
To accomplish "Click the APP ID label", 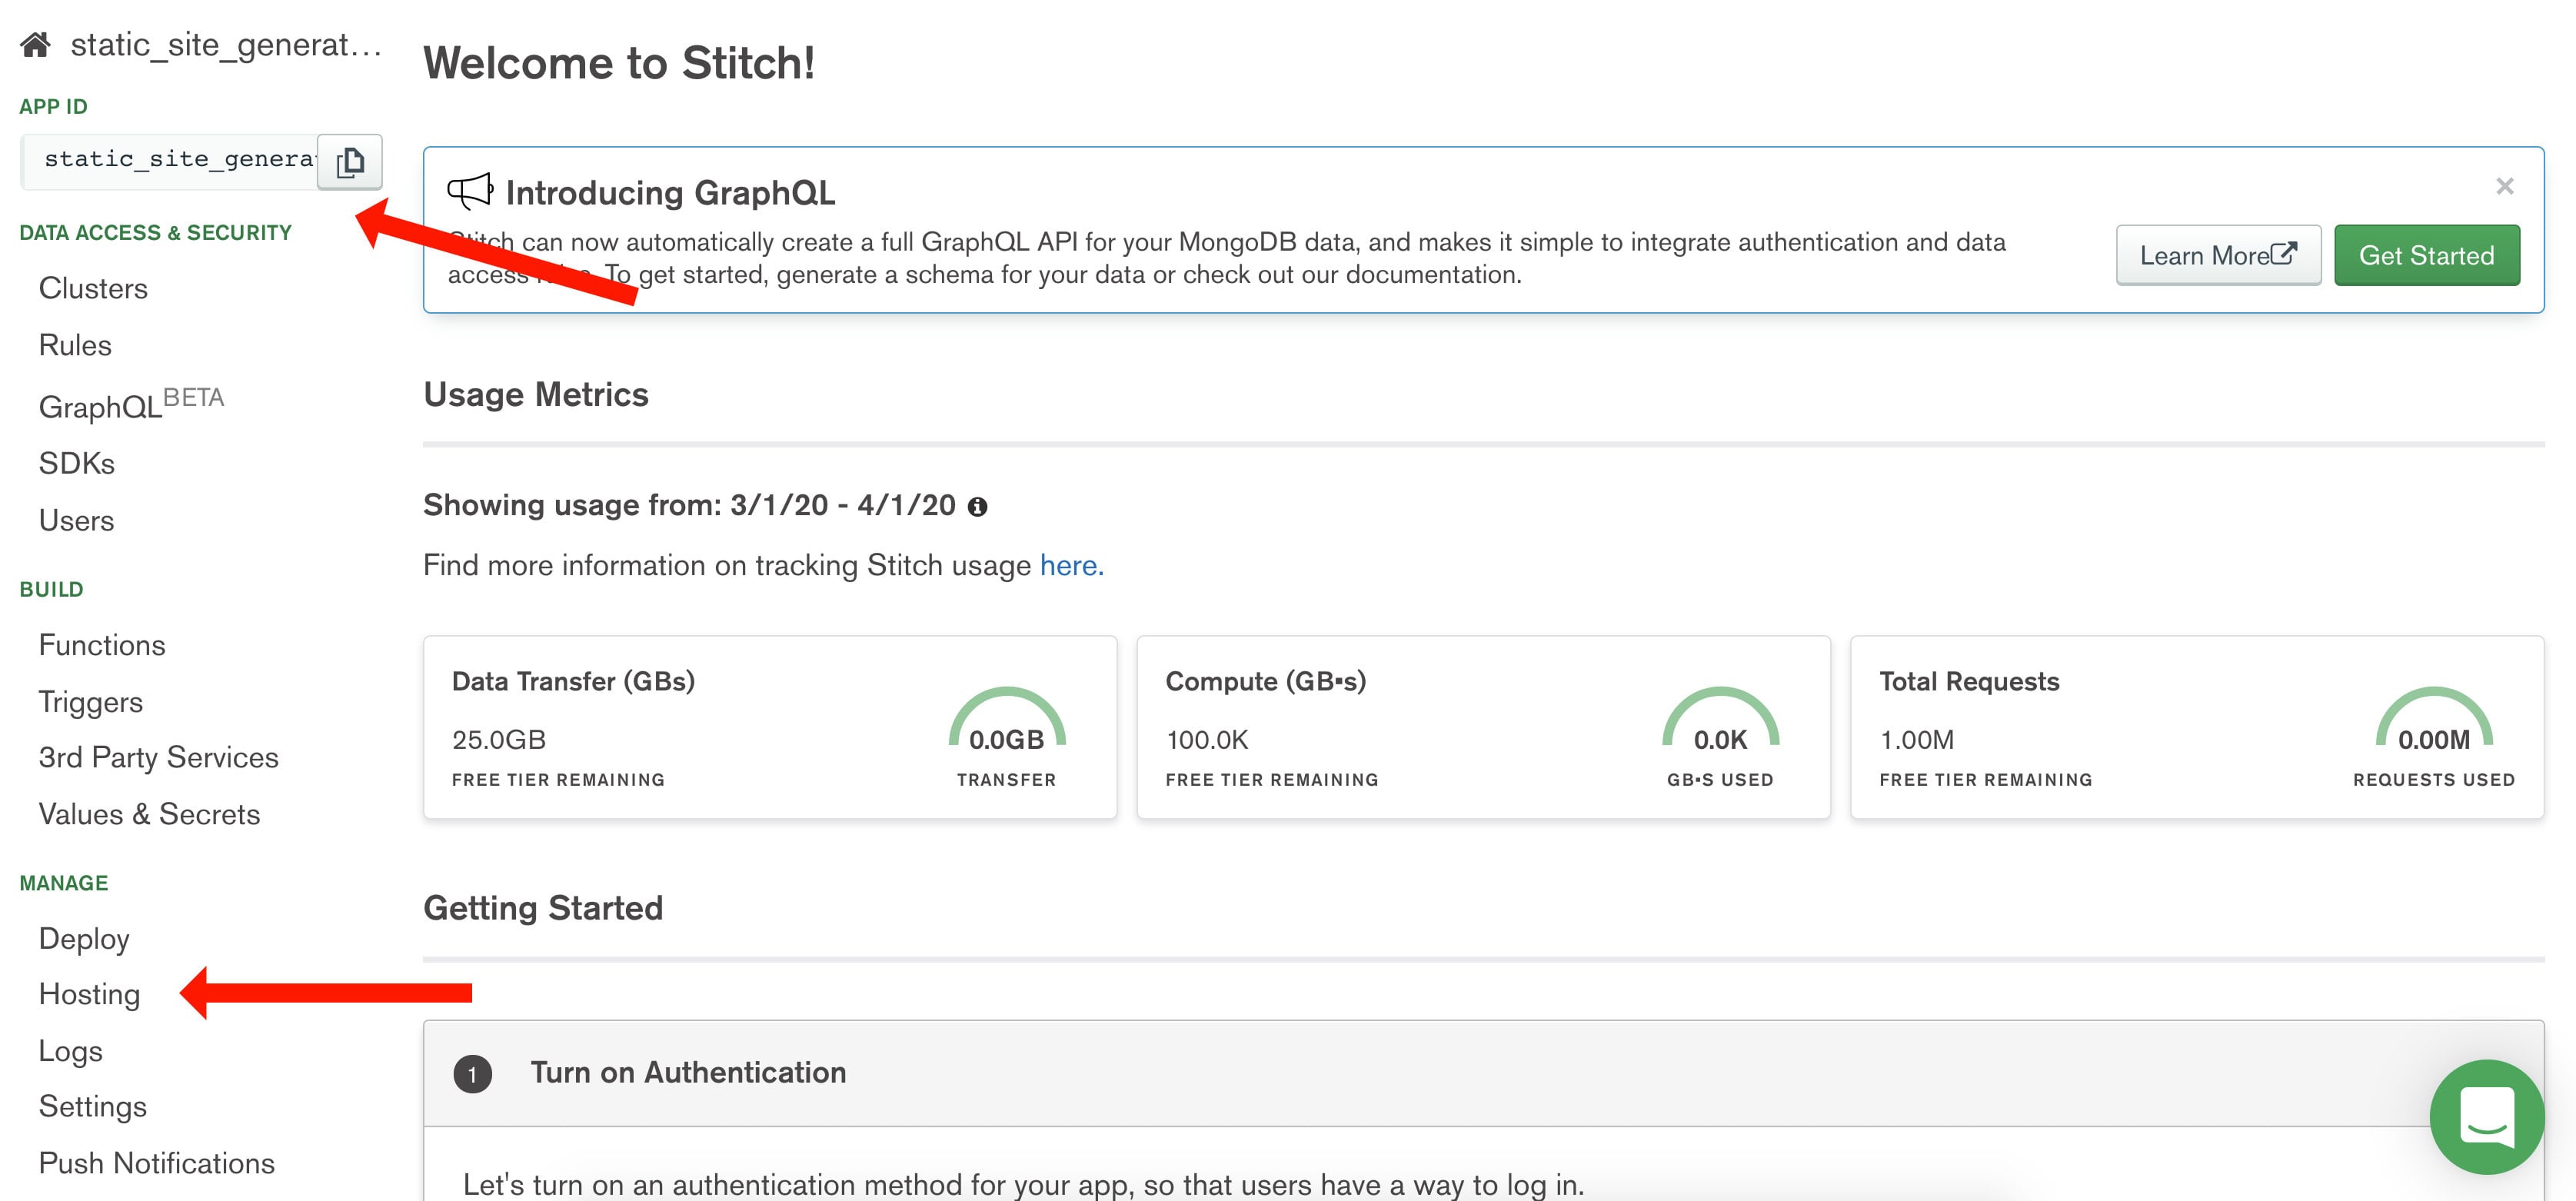I will point(53,106).
